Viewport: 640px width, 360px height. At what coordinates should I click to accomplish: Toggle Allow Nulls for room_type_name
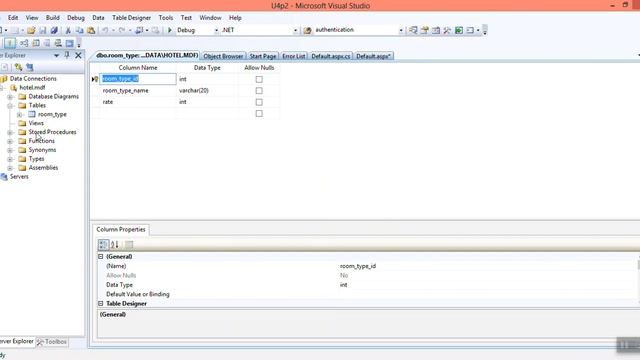(x=259, y=91)
